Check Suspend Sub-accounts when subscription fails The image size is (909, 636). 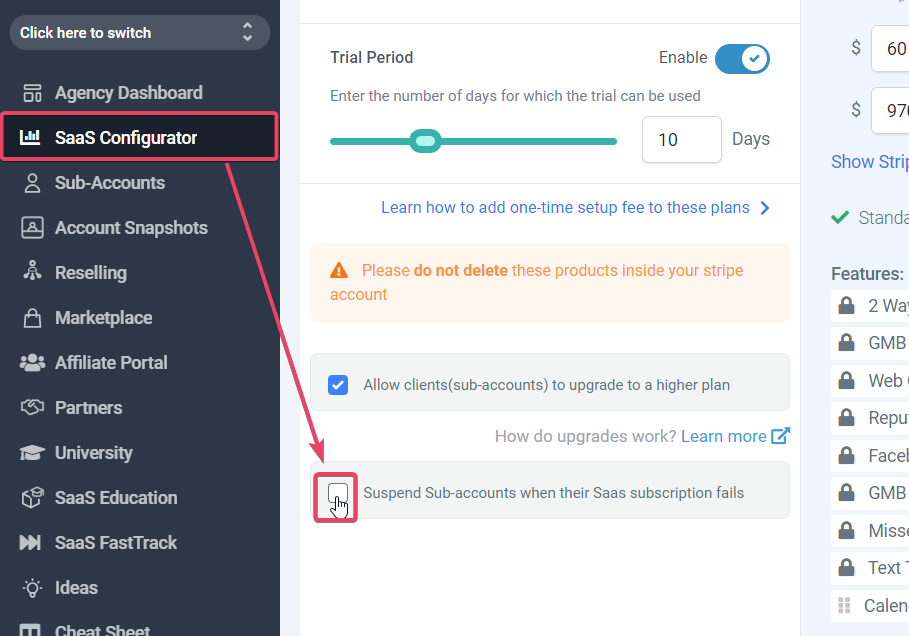(337, 493)
